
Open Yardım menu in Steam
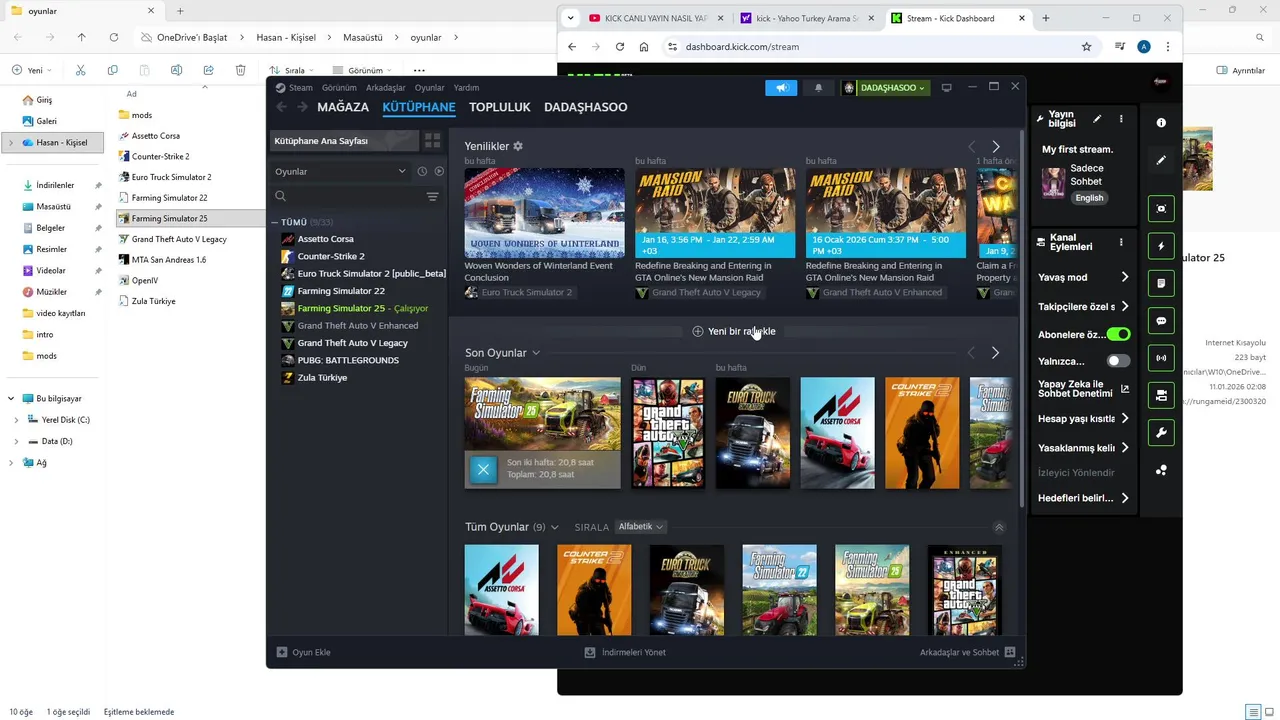[x=466, y=88]
